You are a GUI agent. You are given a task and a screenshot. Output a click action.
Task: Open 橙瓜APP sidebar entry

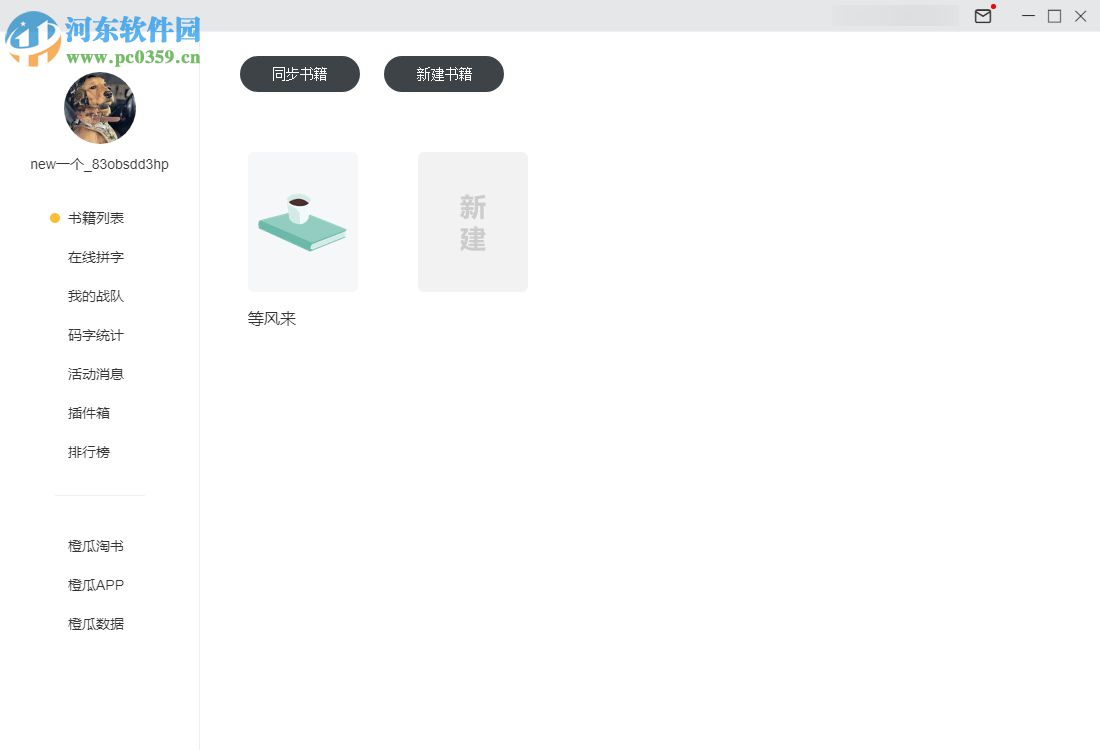tap(94, 585)
